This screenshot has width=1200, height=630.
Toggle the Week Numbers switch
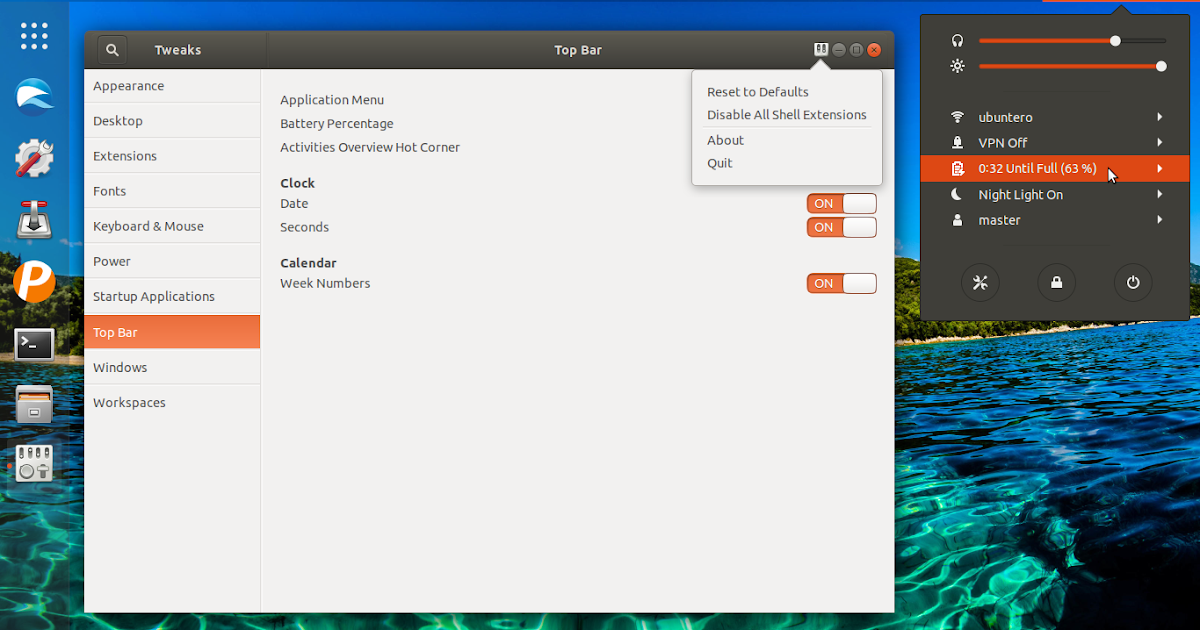842,284
